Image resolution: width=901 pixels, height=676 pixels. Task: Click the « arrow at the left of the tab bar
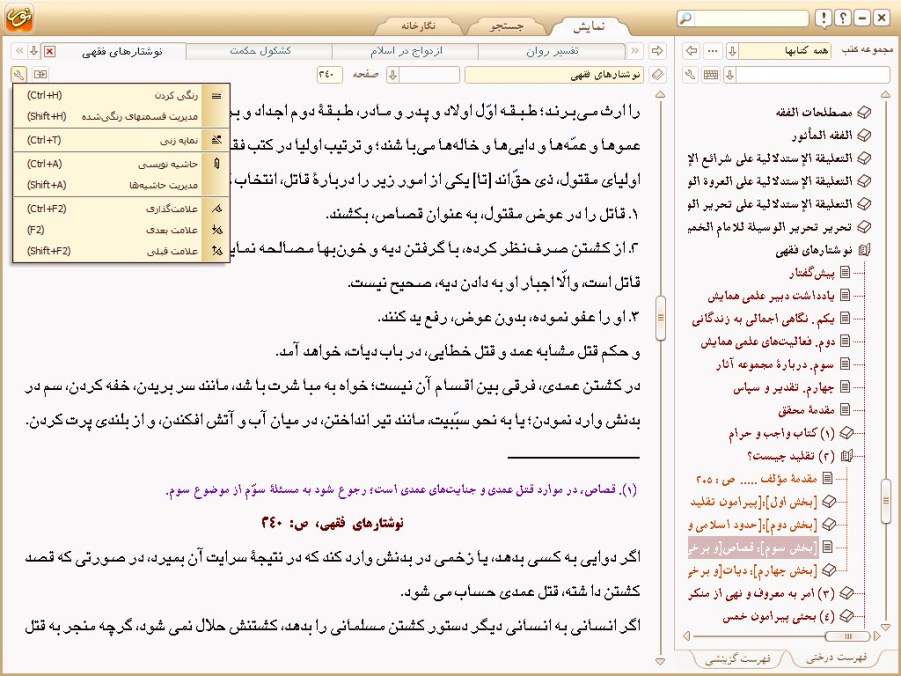[x=20, y=51]
